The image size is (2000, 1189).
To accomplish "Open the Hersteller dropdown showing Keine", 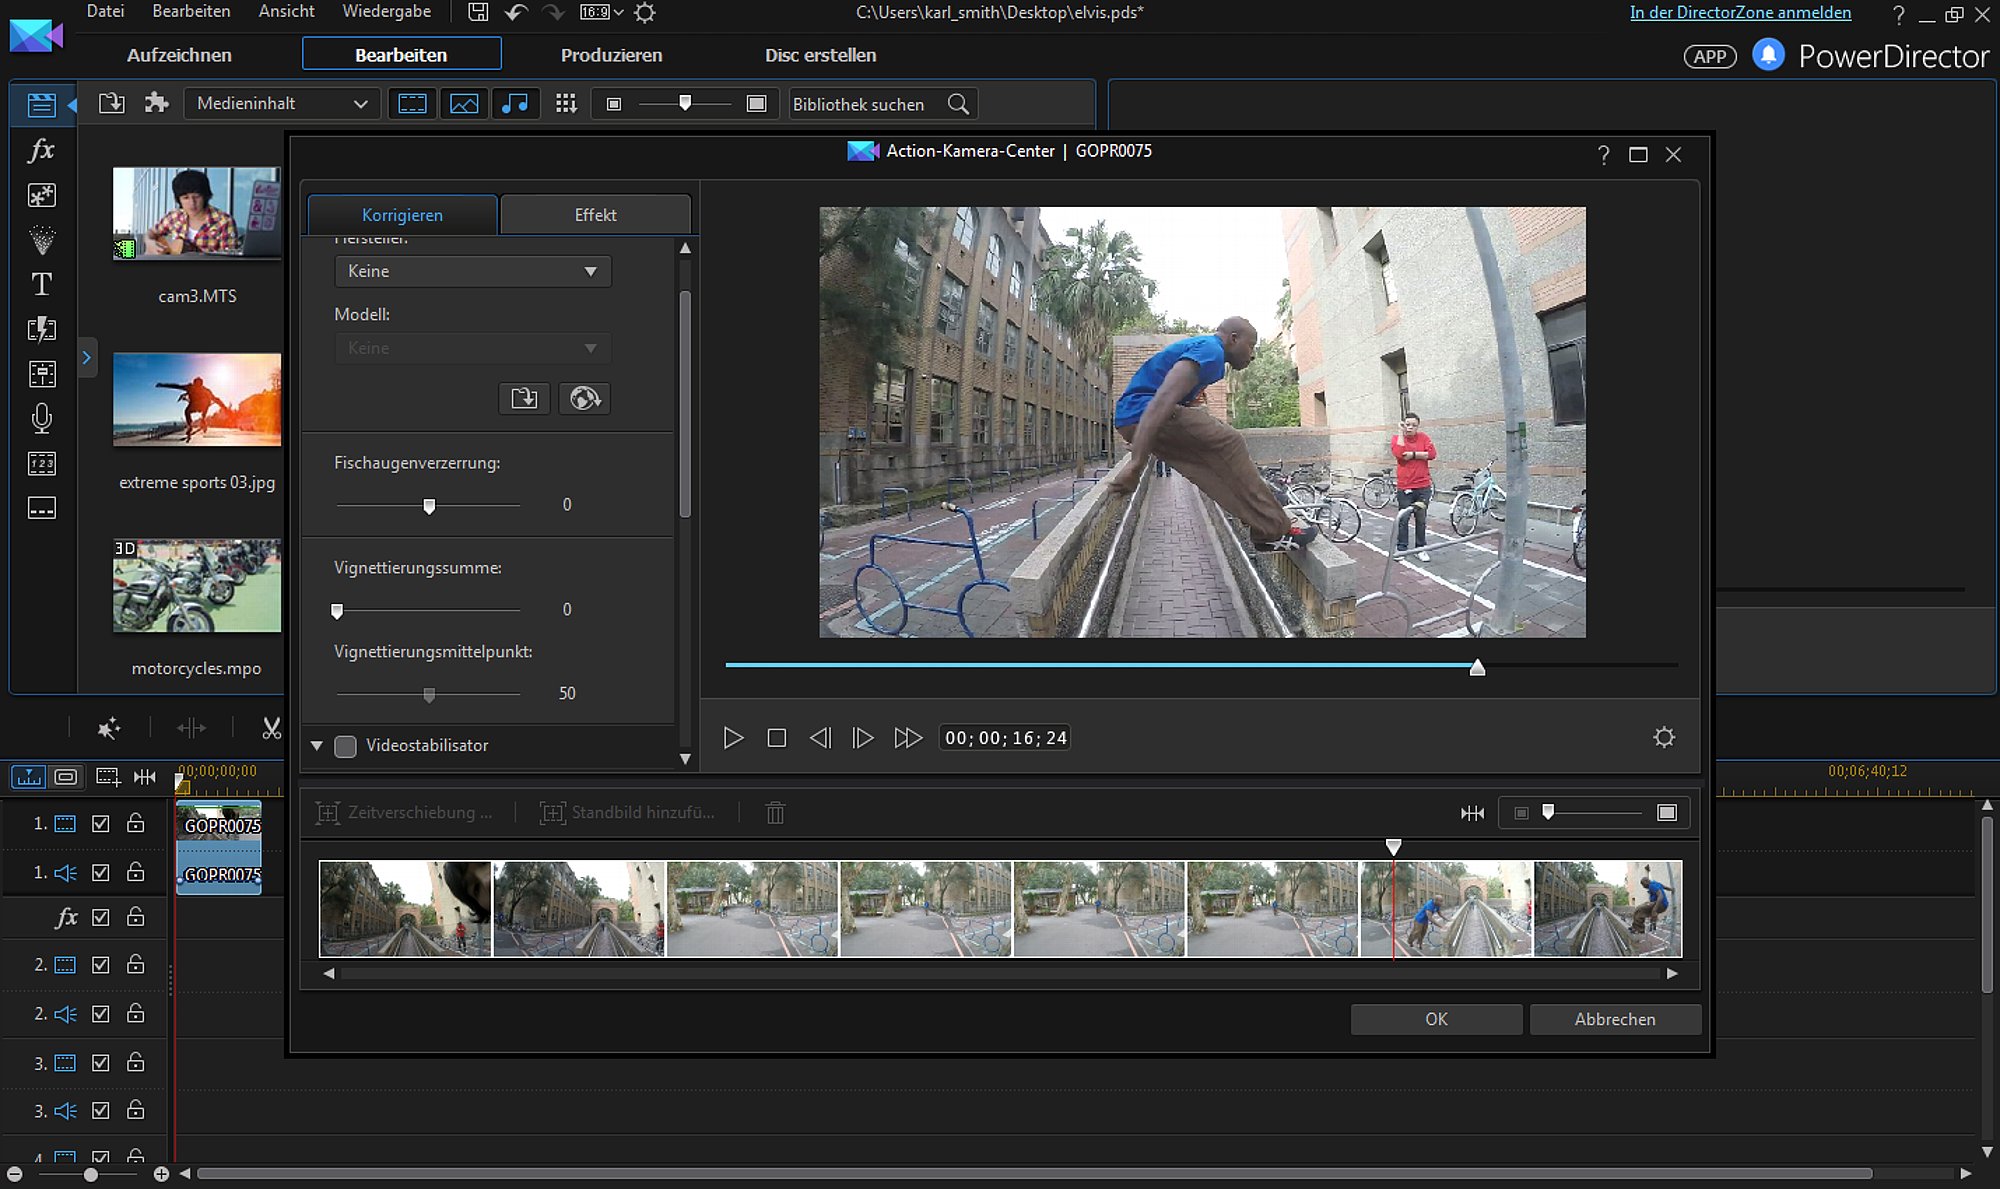I will pyautogui.click(x=472, y=271).
